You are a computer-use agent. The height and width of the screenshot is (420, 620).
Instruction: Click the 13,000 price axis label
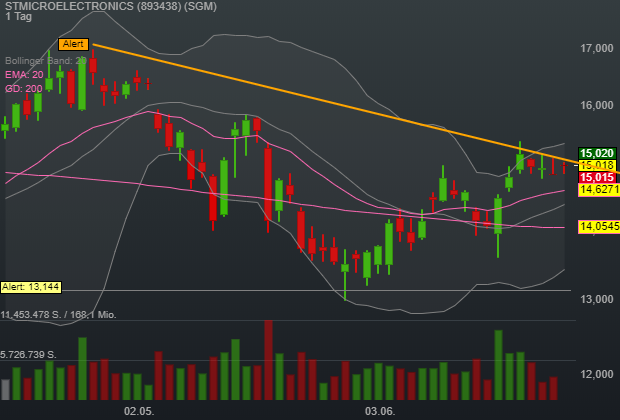point(597,299)
